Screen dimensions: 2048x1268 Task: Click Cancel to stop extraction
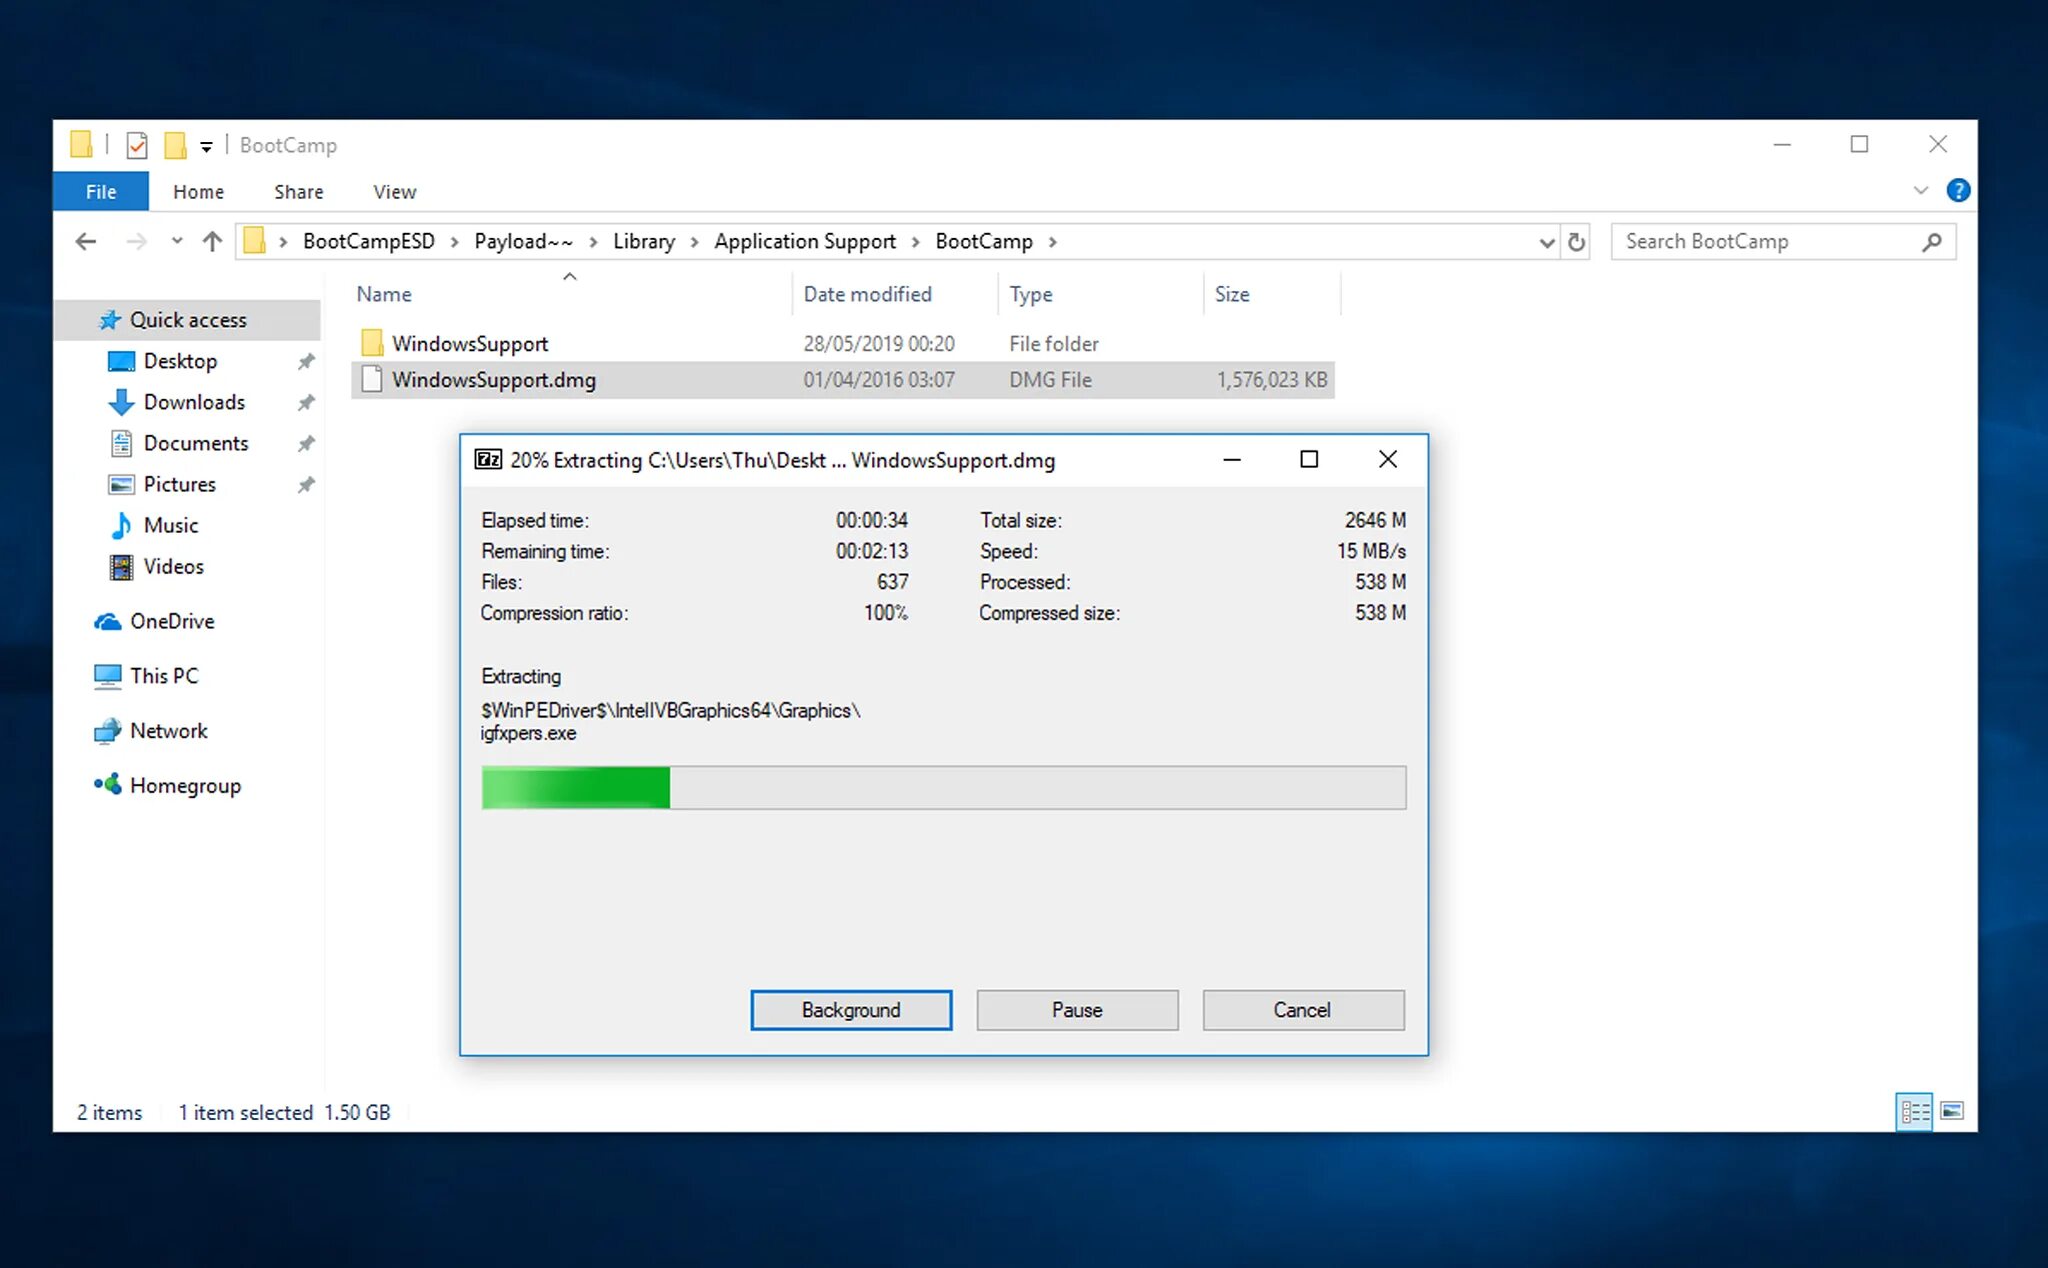click(x=1302, y=1010)
